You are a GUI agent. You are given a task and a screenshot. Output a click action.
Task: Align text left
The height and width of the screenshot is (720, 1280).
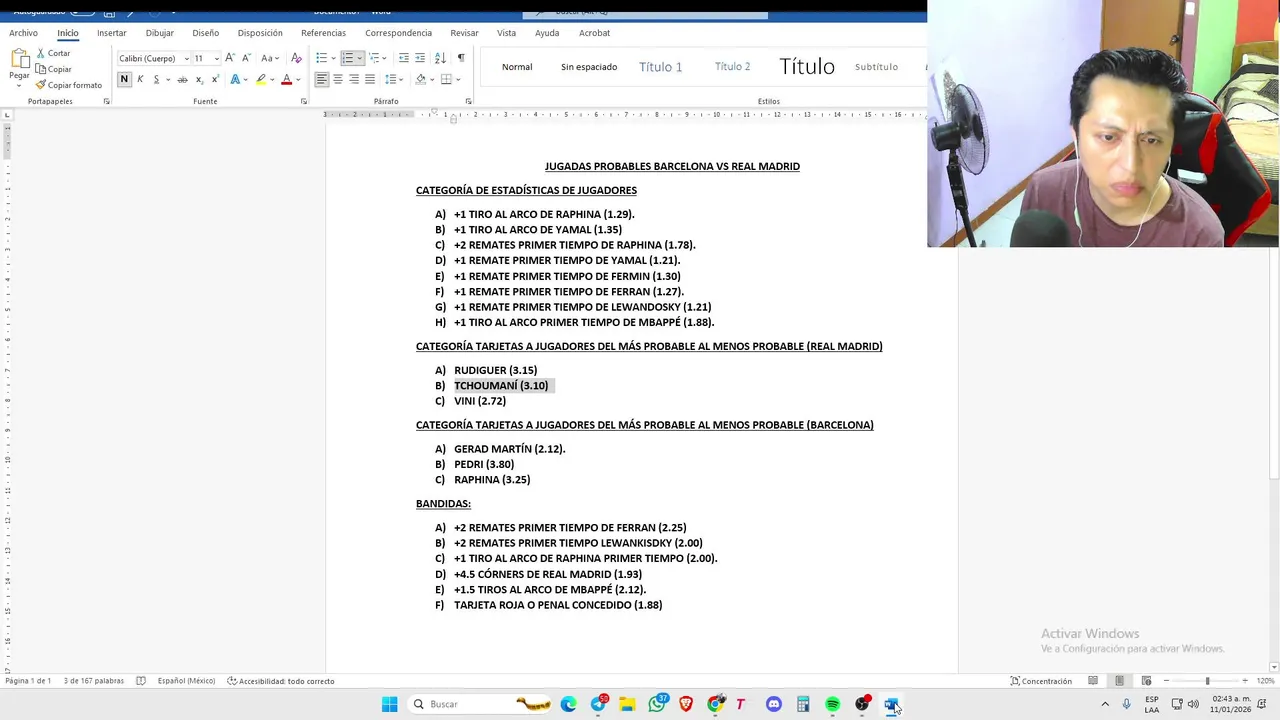[322, 79]
